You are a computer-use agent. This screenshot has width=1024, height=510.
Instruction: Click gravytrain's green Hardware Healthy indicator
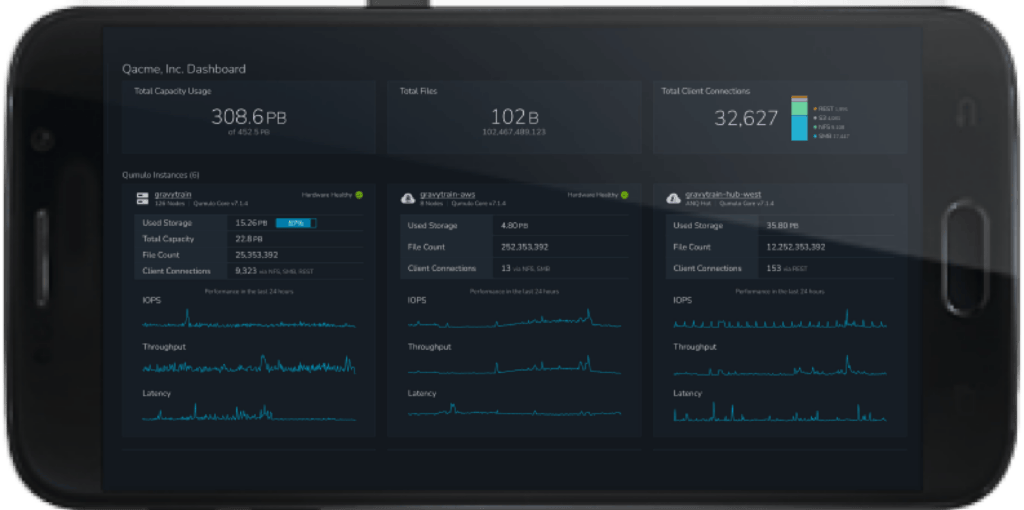359,195
